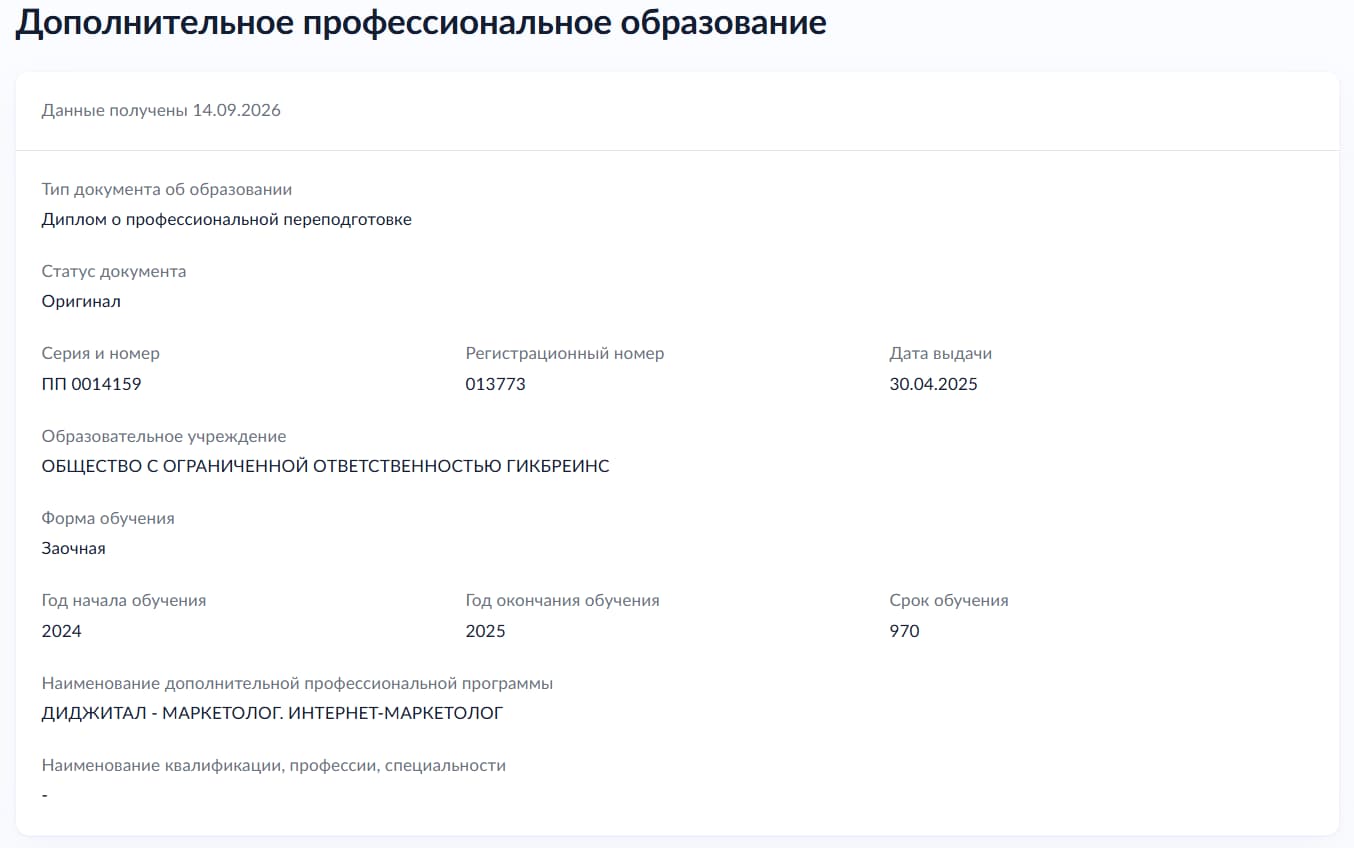
Task: Click the 'Статус документа' label
Action: pos(114,271)
